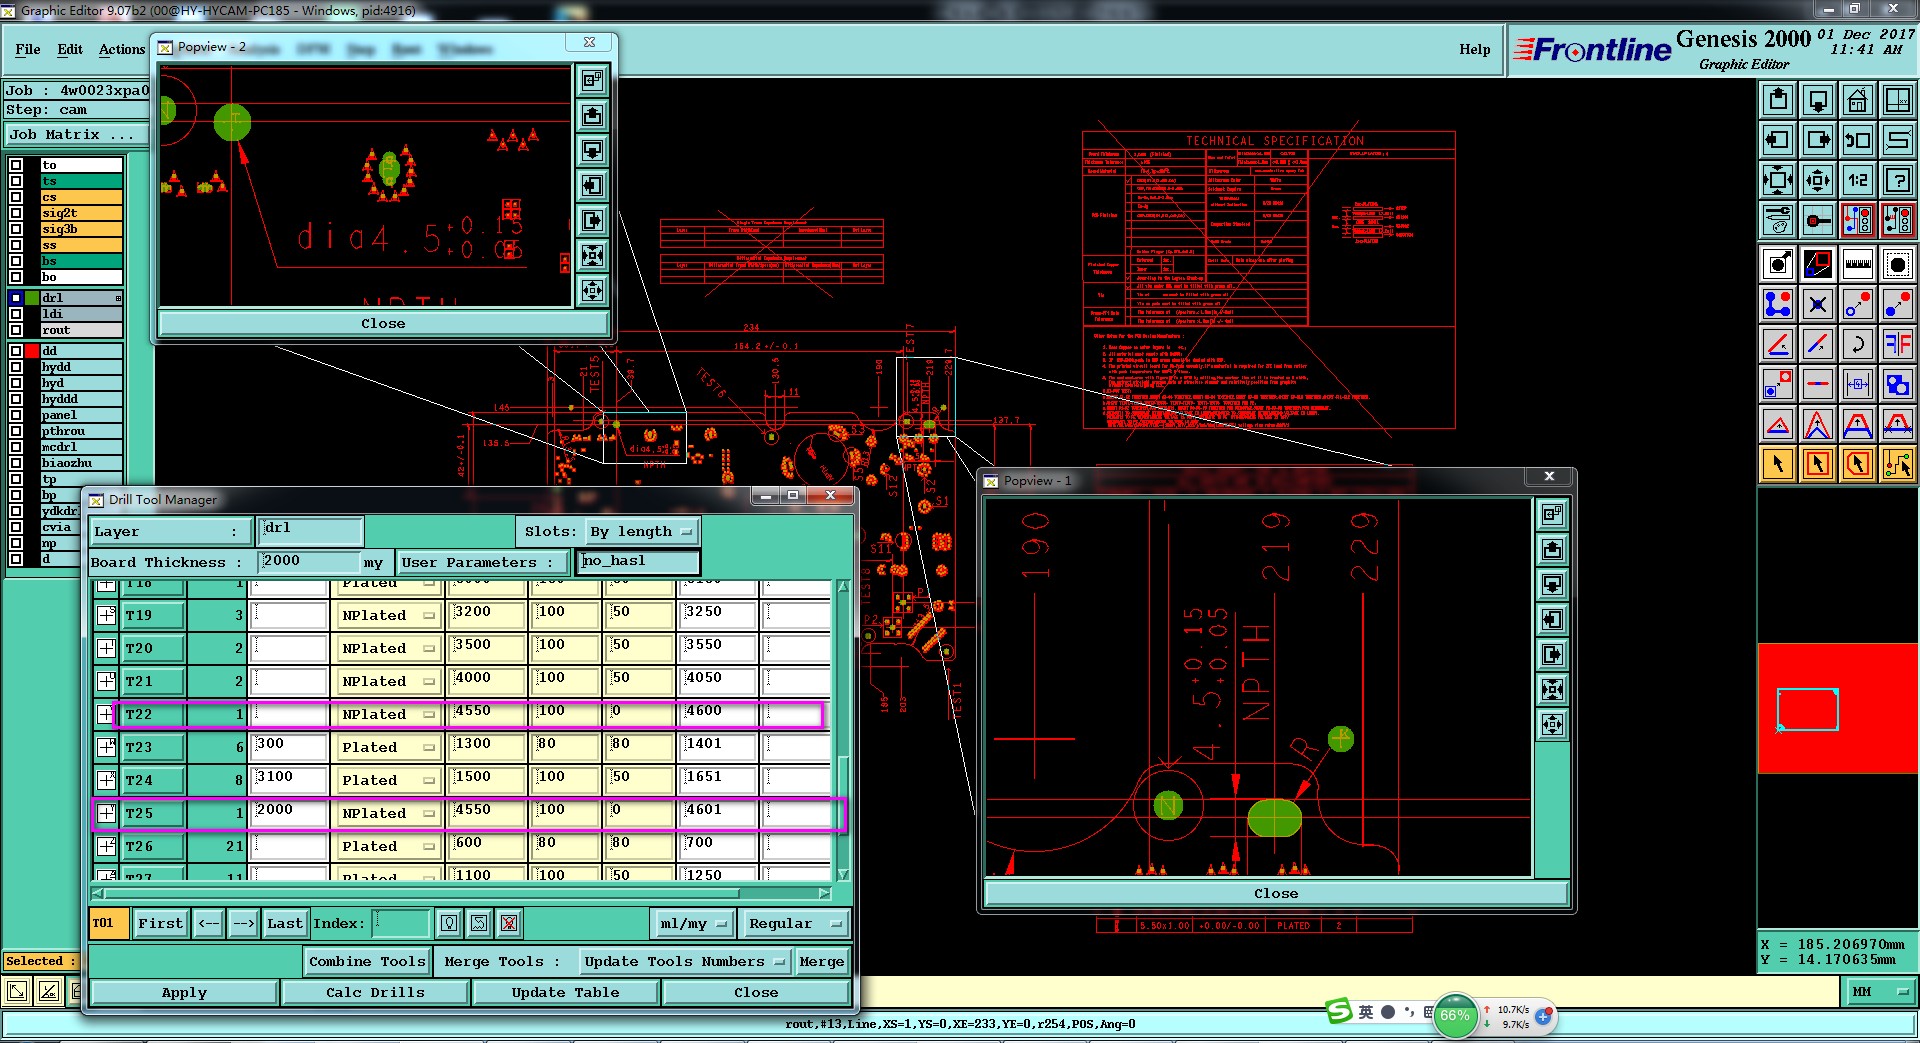Toggle the checkbox for layer 'biaozhu'
Image resolution: width=1920 pixels, height=1043 pixels.
point(16,463)
